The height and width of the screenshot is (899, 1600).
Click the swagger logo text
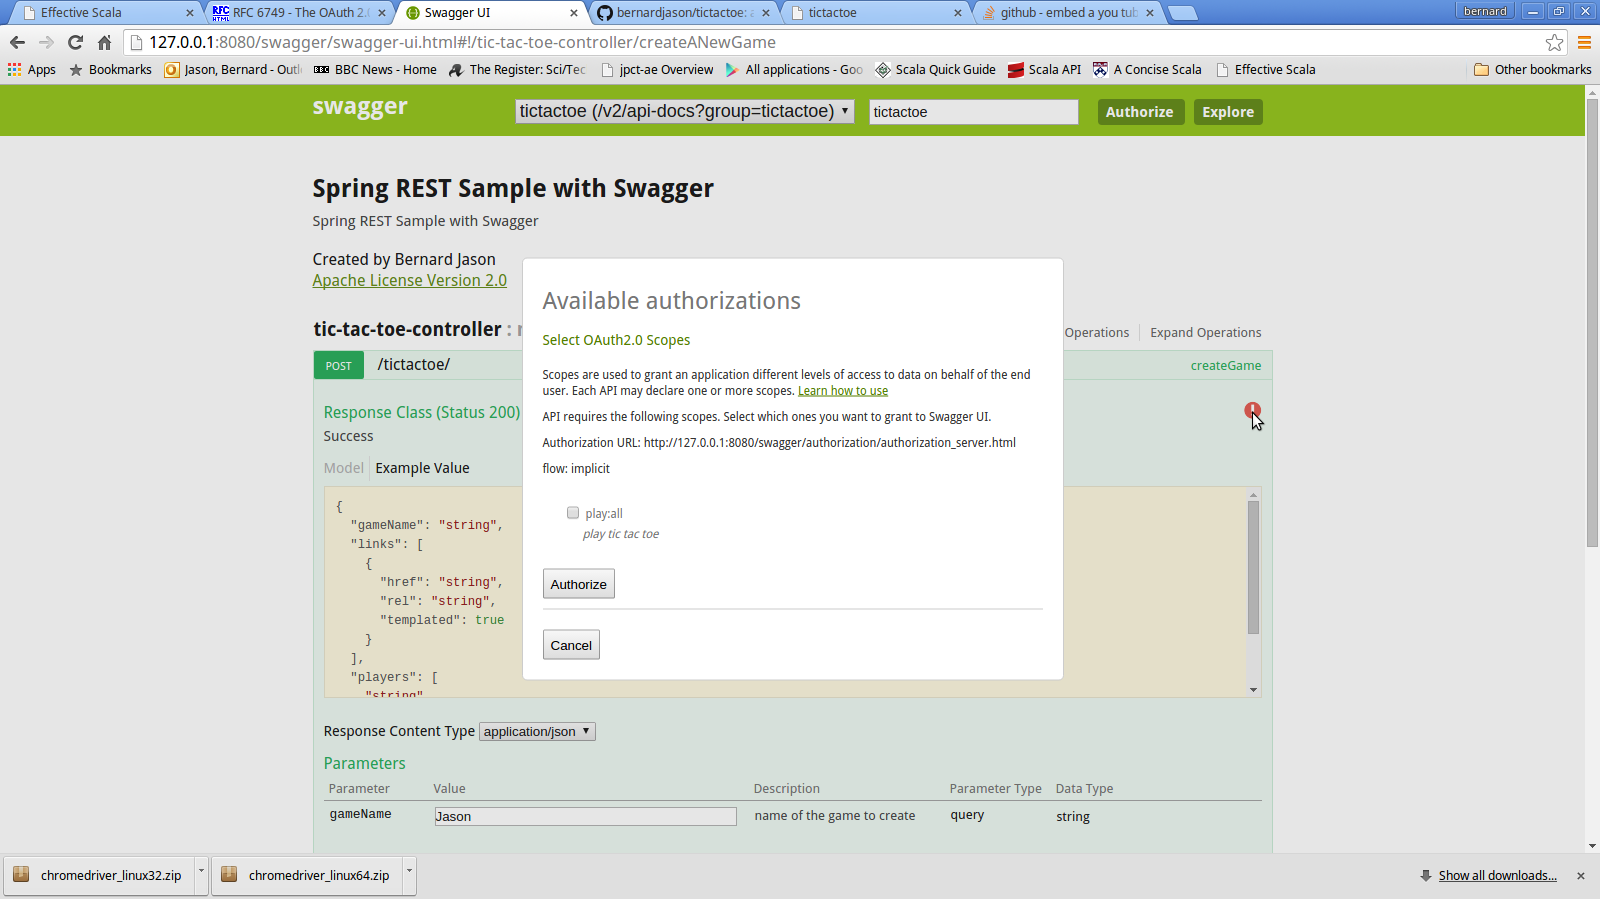[x=360, y=107]
